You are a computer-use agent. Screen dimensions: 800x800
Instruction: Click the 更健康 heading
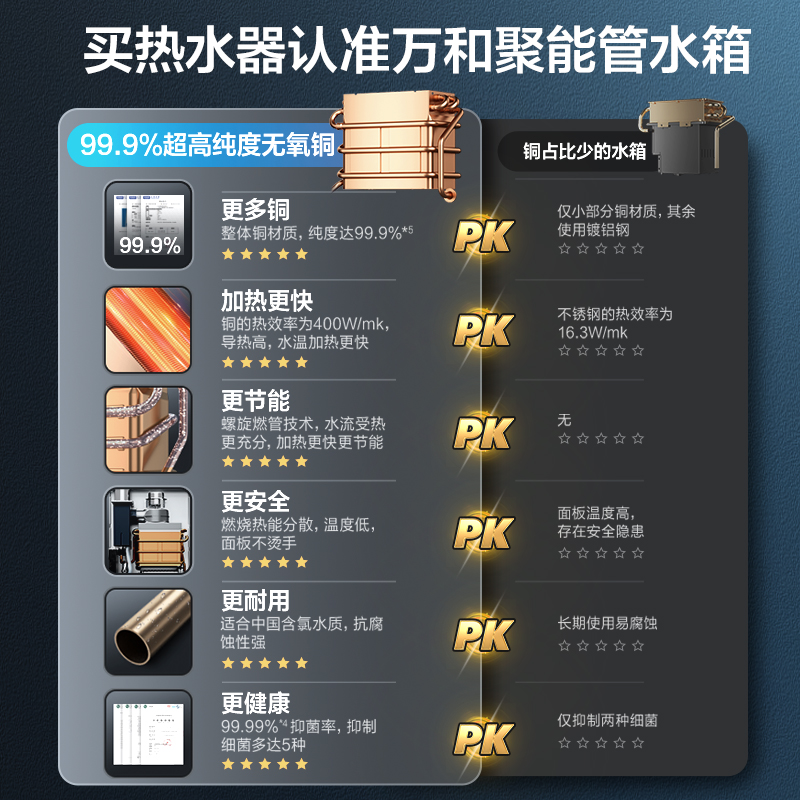(256, 703)
